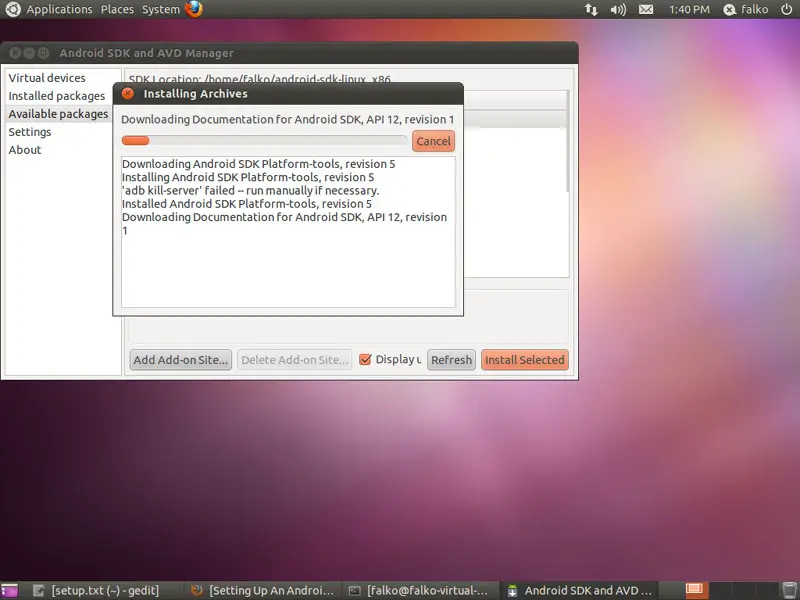The image size is (800, 600).
Task: Click the SDK Location path text
Action: pos(260,79)
